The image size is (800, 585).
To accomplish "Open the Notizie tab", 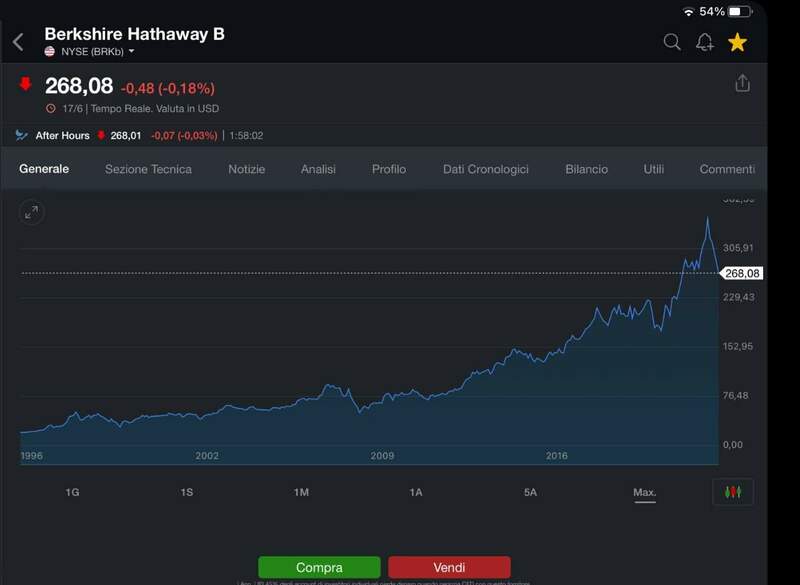I will tap(246, 169).
